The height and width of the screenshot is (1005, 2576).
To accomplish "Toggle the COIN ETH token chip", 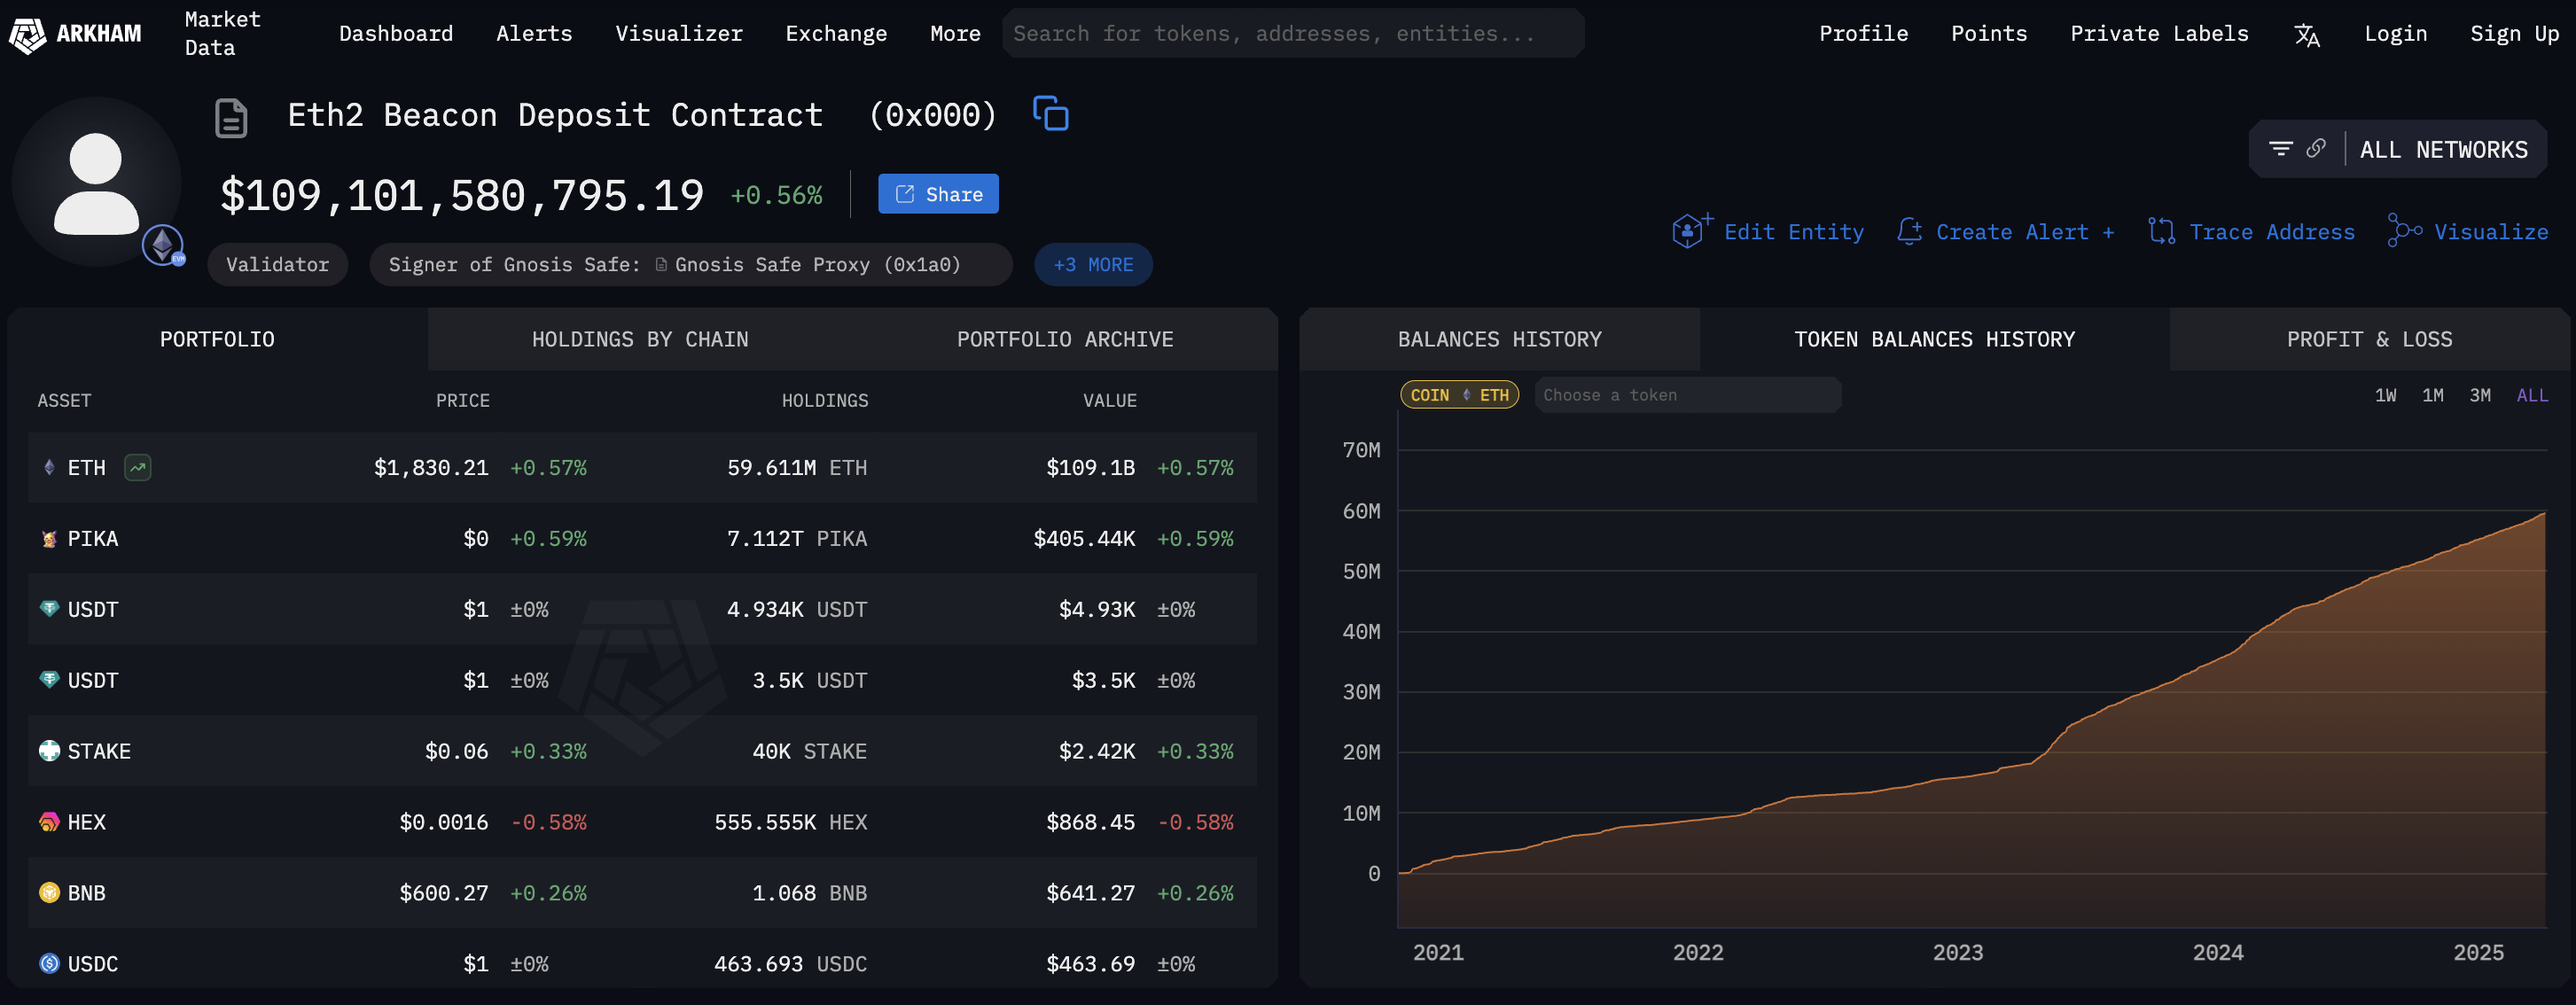I will 1459,395.
